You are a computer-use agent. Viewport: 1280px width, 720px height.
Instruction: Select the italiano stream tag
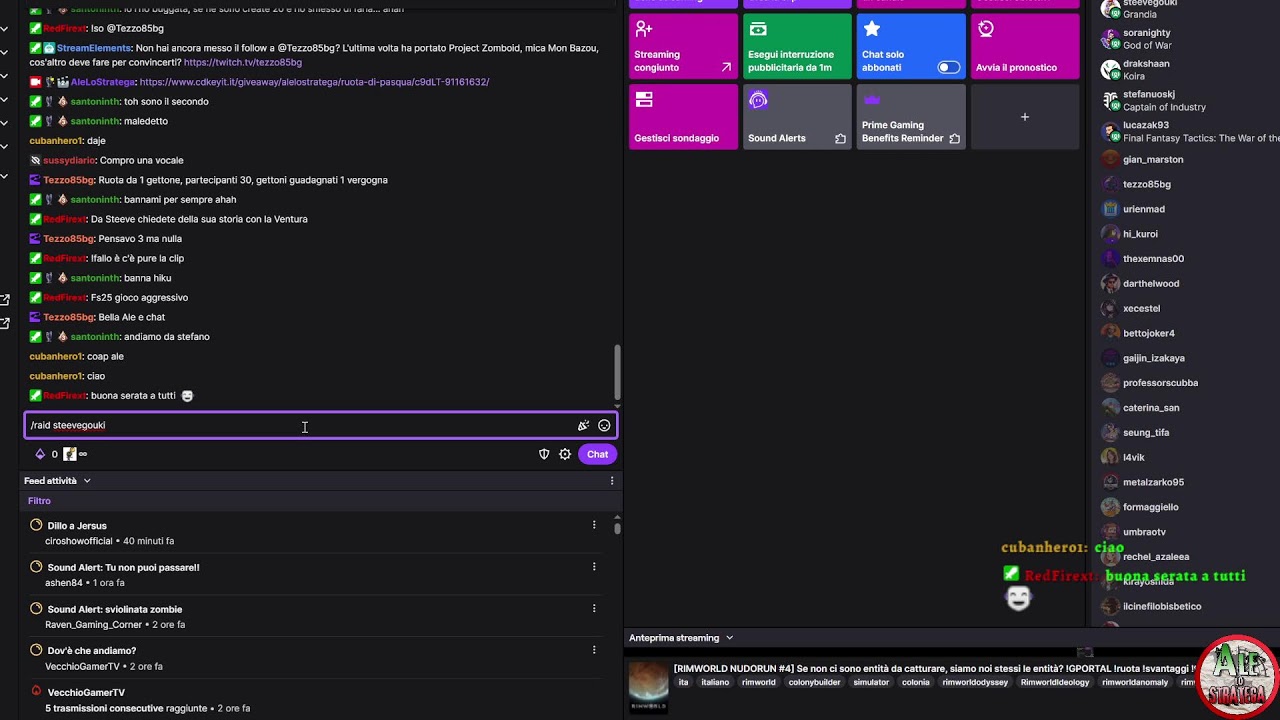(x=715, y=682)
